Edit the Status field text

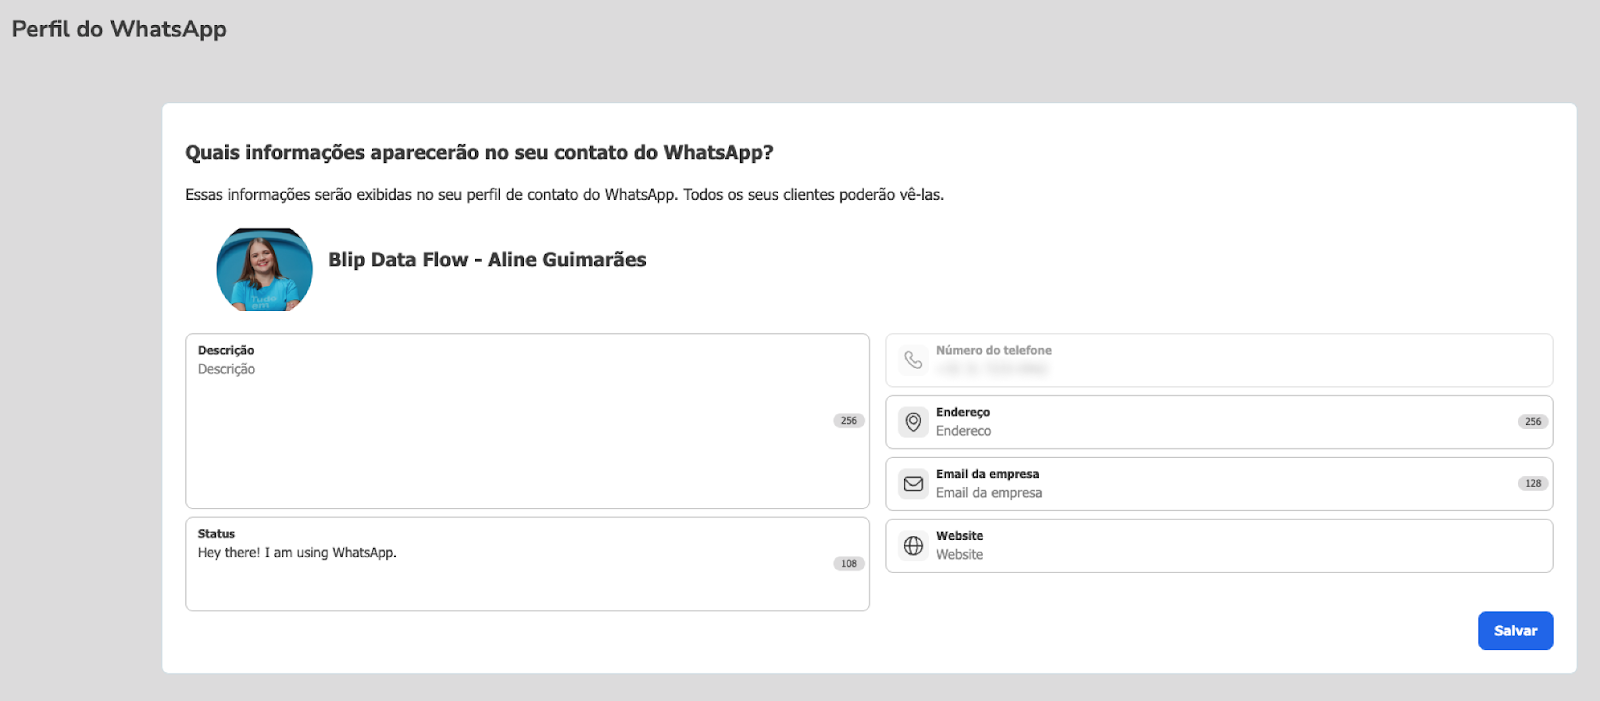point(527,564)
